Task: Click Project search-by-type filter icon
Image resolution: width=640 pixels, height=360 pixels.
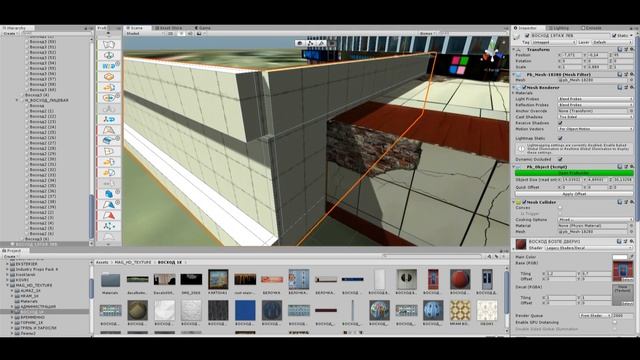Action: (489, 256)
